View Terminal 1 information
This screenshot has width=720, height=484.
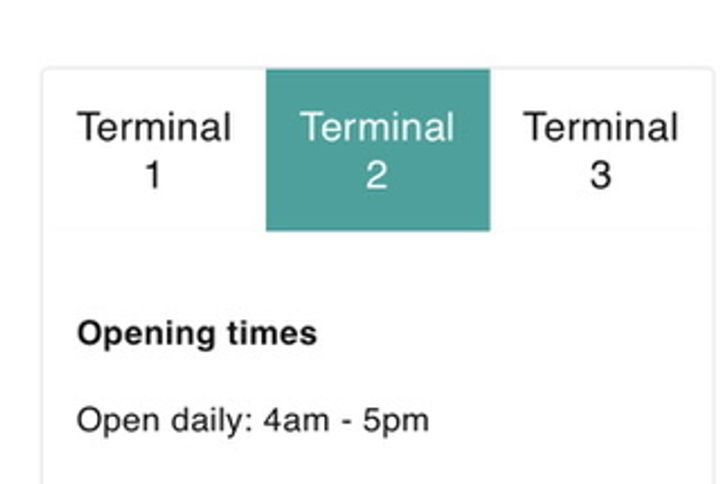154,150
